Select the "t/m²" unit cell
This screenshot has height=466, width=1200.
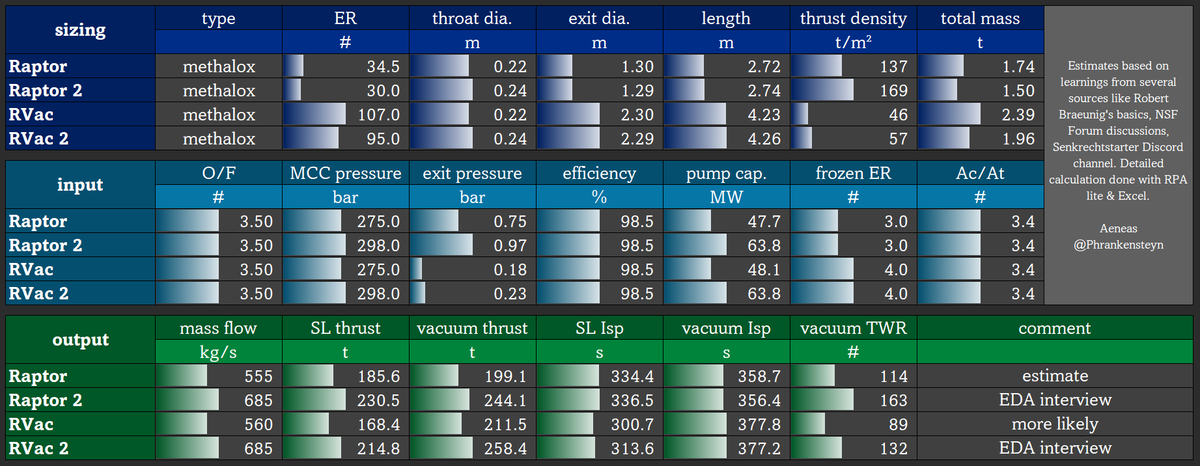[x=852, y=42]
